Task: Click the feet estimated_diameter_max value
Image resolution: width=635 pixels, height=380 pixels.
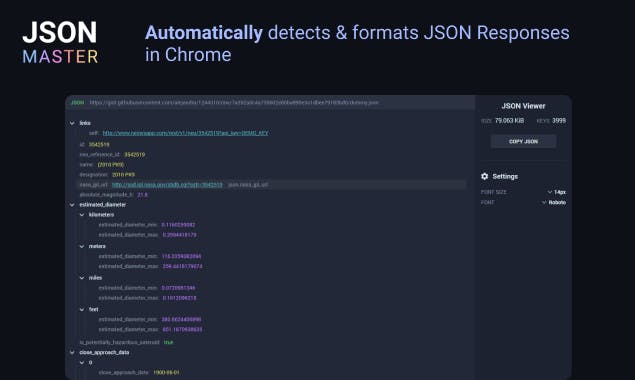Action: [182, 330]
